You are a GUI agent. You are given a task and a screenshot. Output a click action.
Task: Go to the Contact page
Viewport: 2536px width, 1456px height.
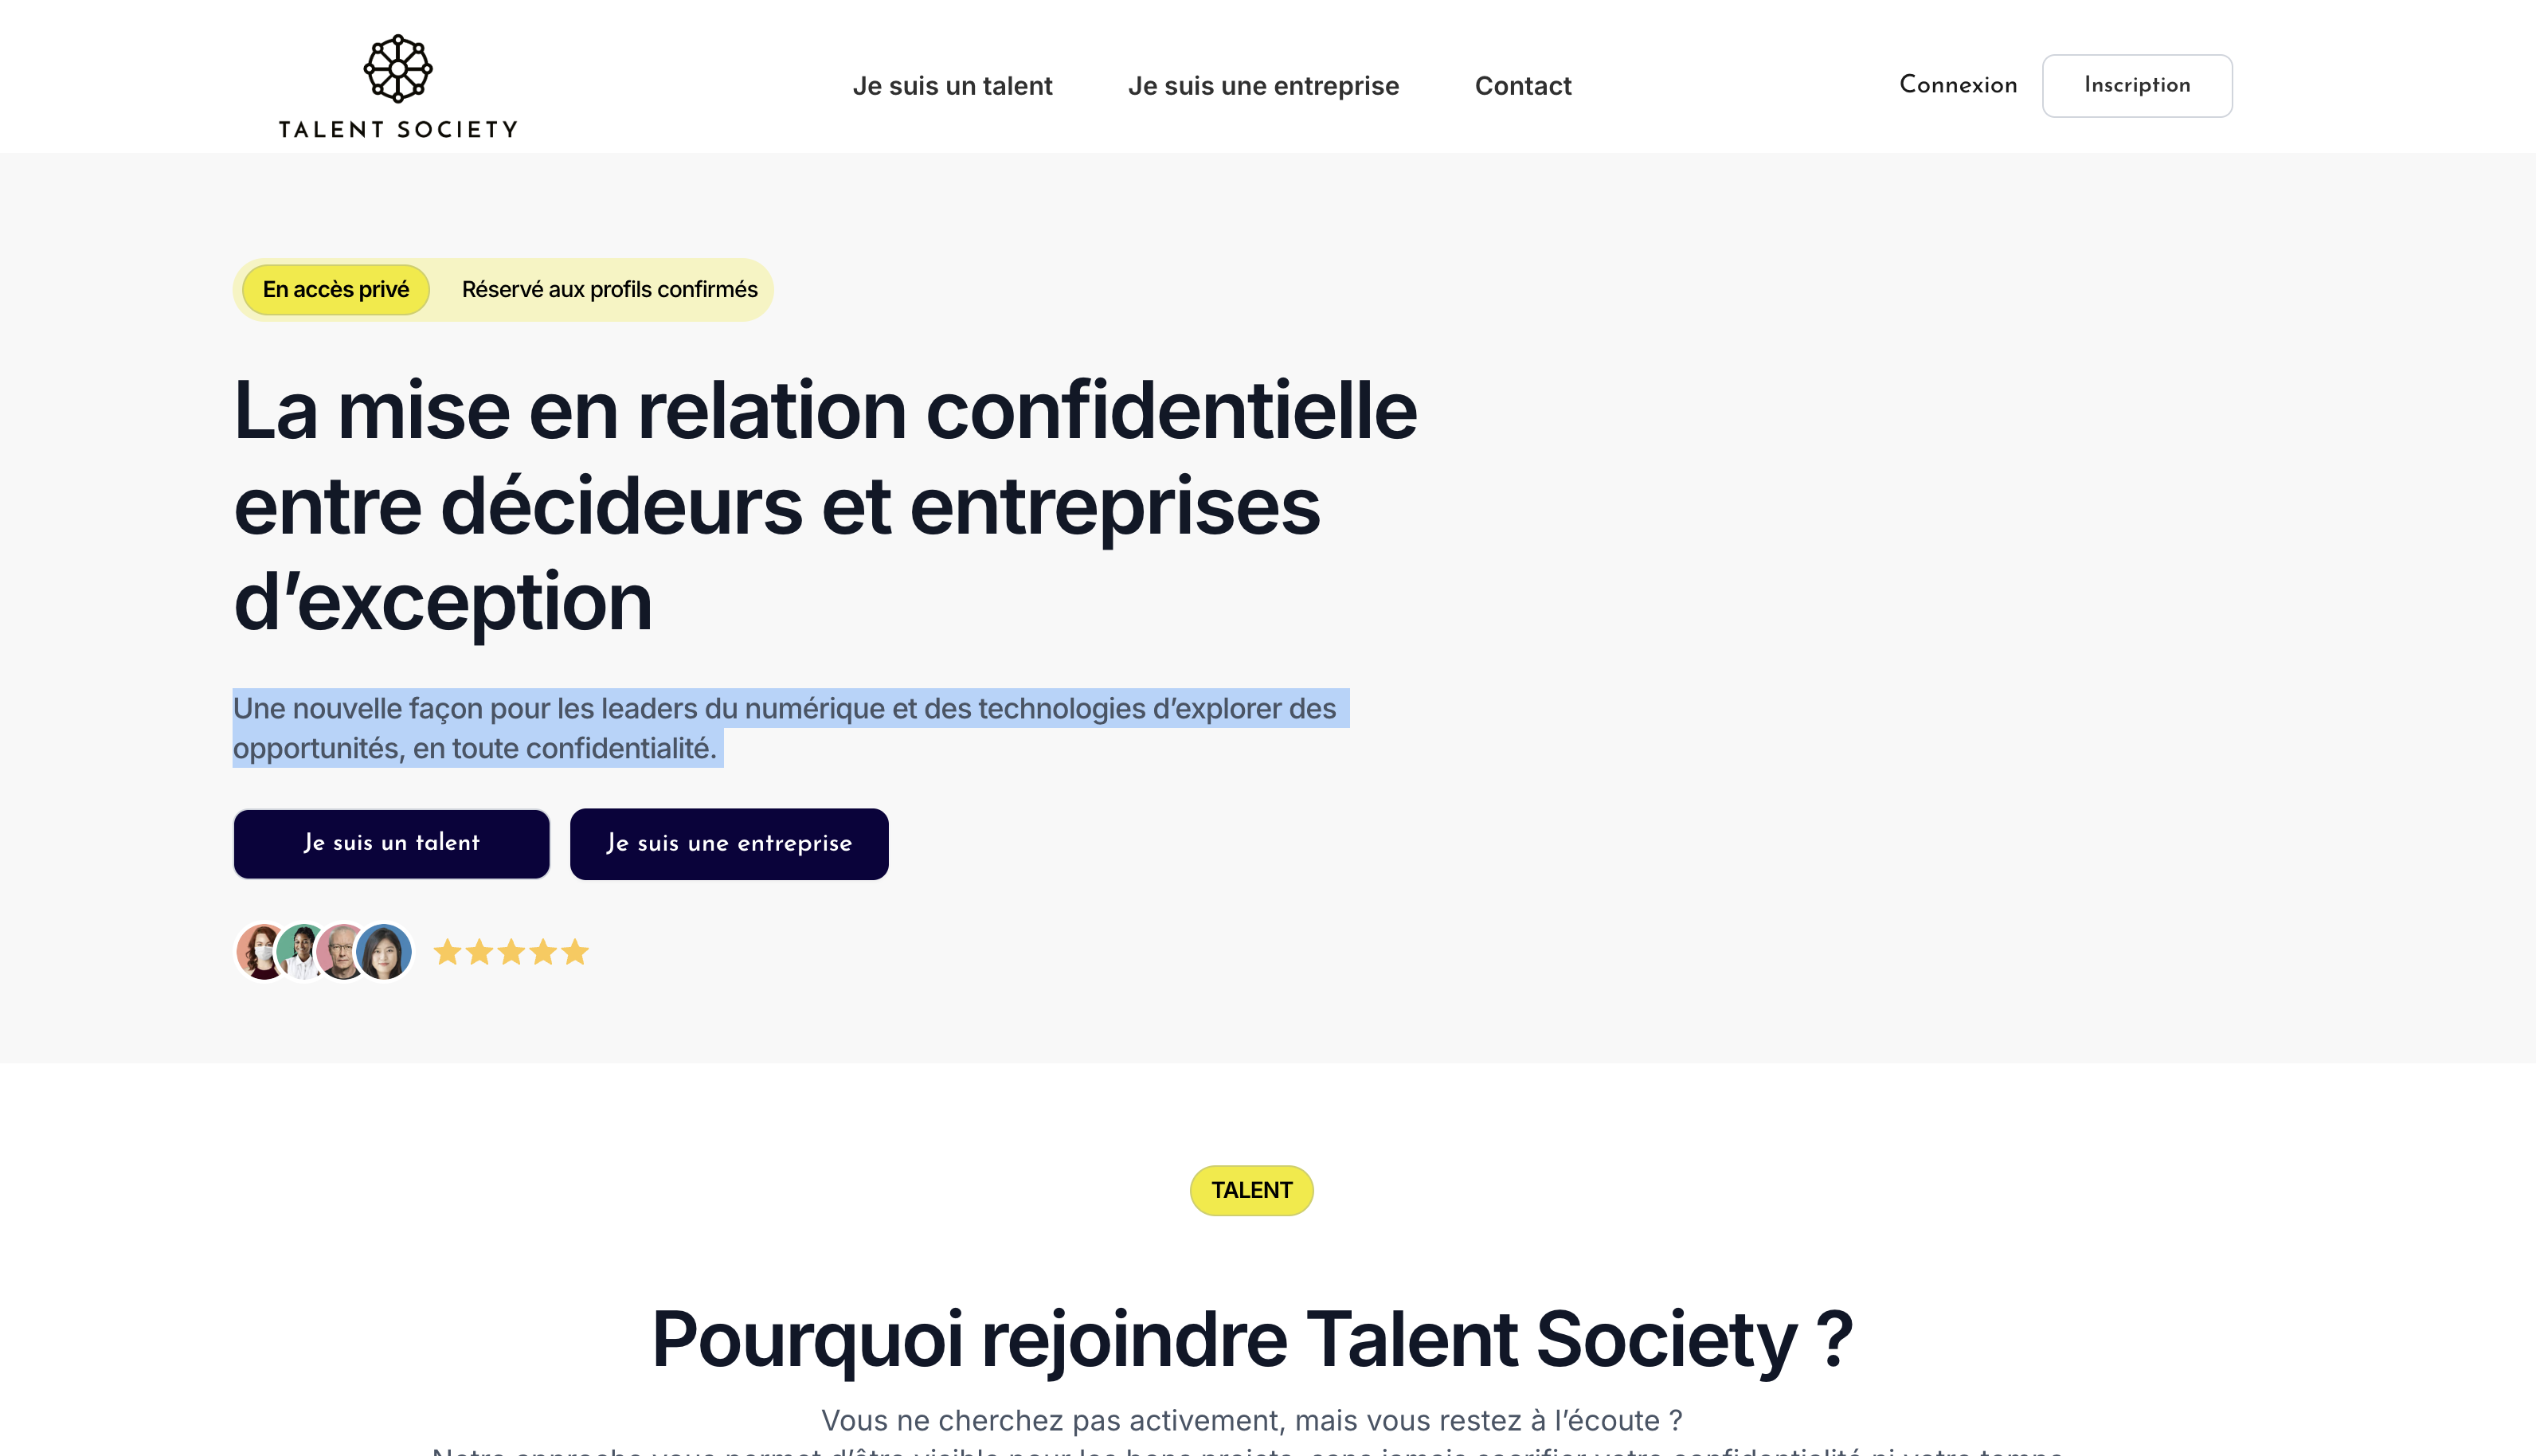(x=1523, y=86)
